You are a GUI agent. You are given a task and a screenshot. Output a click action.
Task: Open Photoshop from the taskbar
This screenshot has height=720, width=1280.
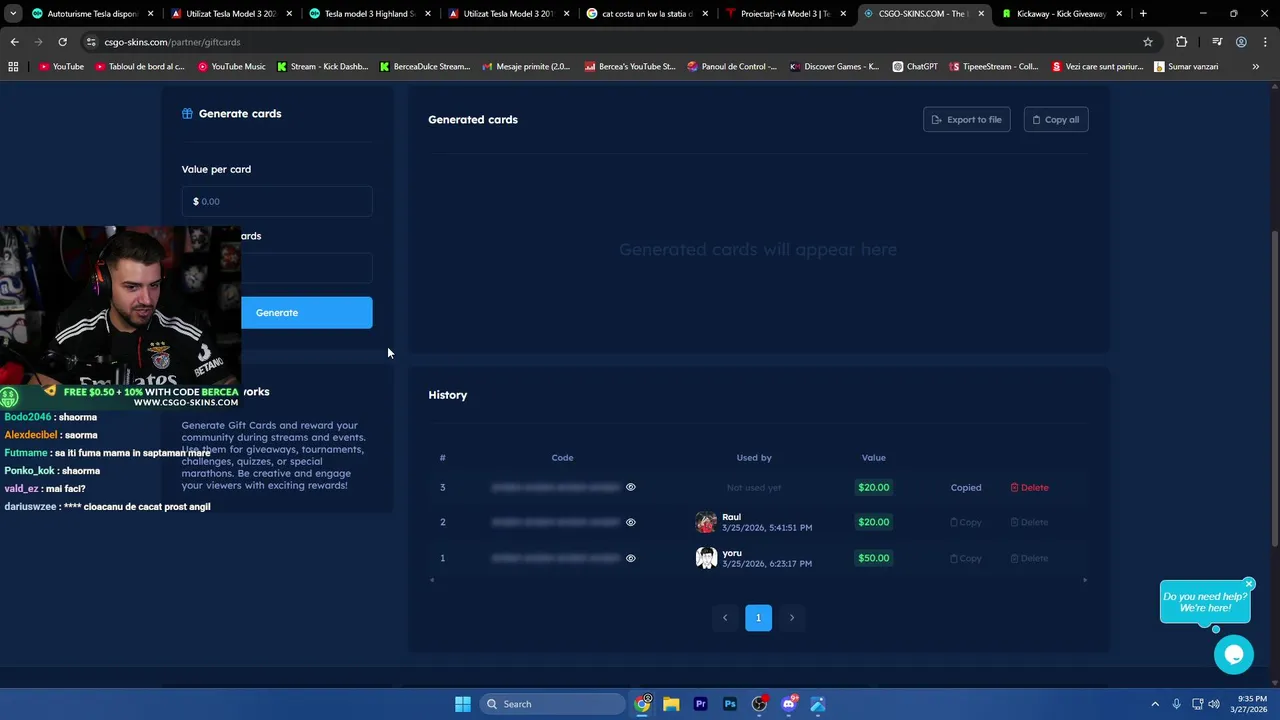[x=730, y=704]
